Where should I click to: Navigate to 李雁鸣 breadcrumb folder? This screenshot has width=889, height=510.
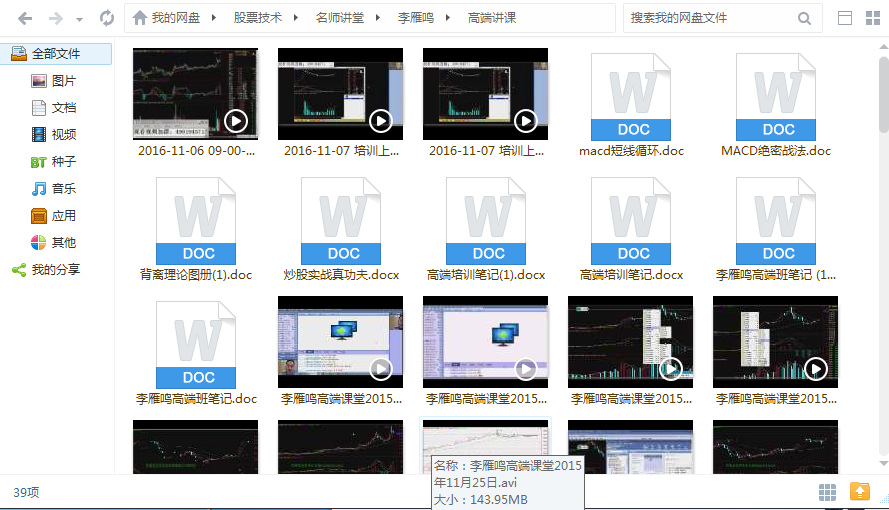pos(416,18)
